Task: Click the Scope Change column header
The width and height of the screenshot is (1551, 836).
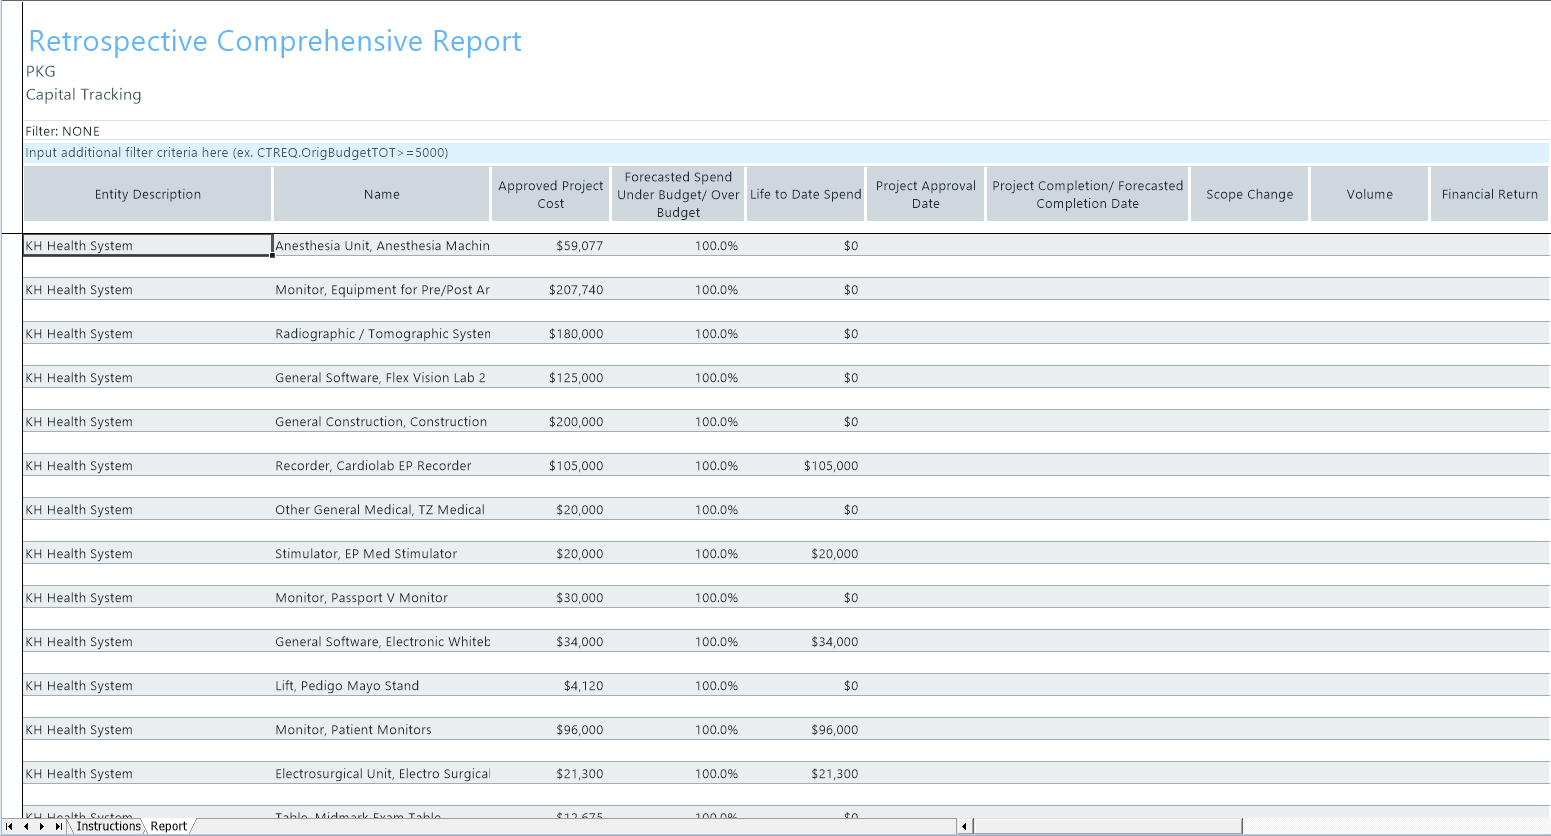Action: [x=1249, y=194]
